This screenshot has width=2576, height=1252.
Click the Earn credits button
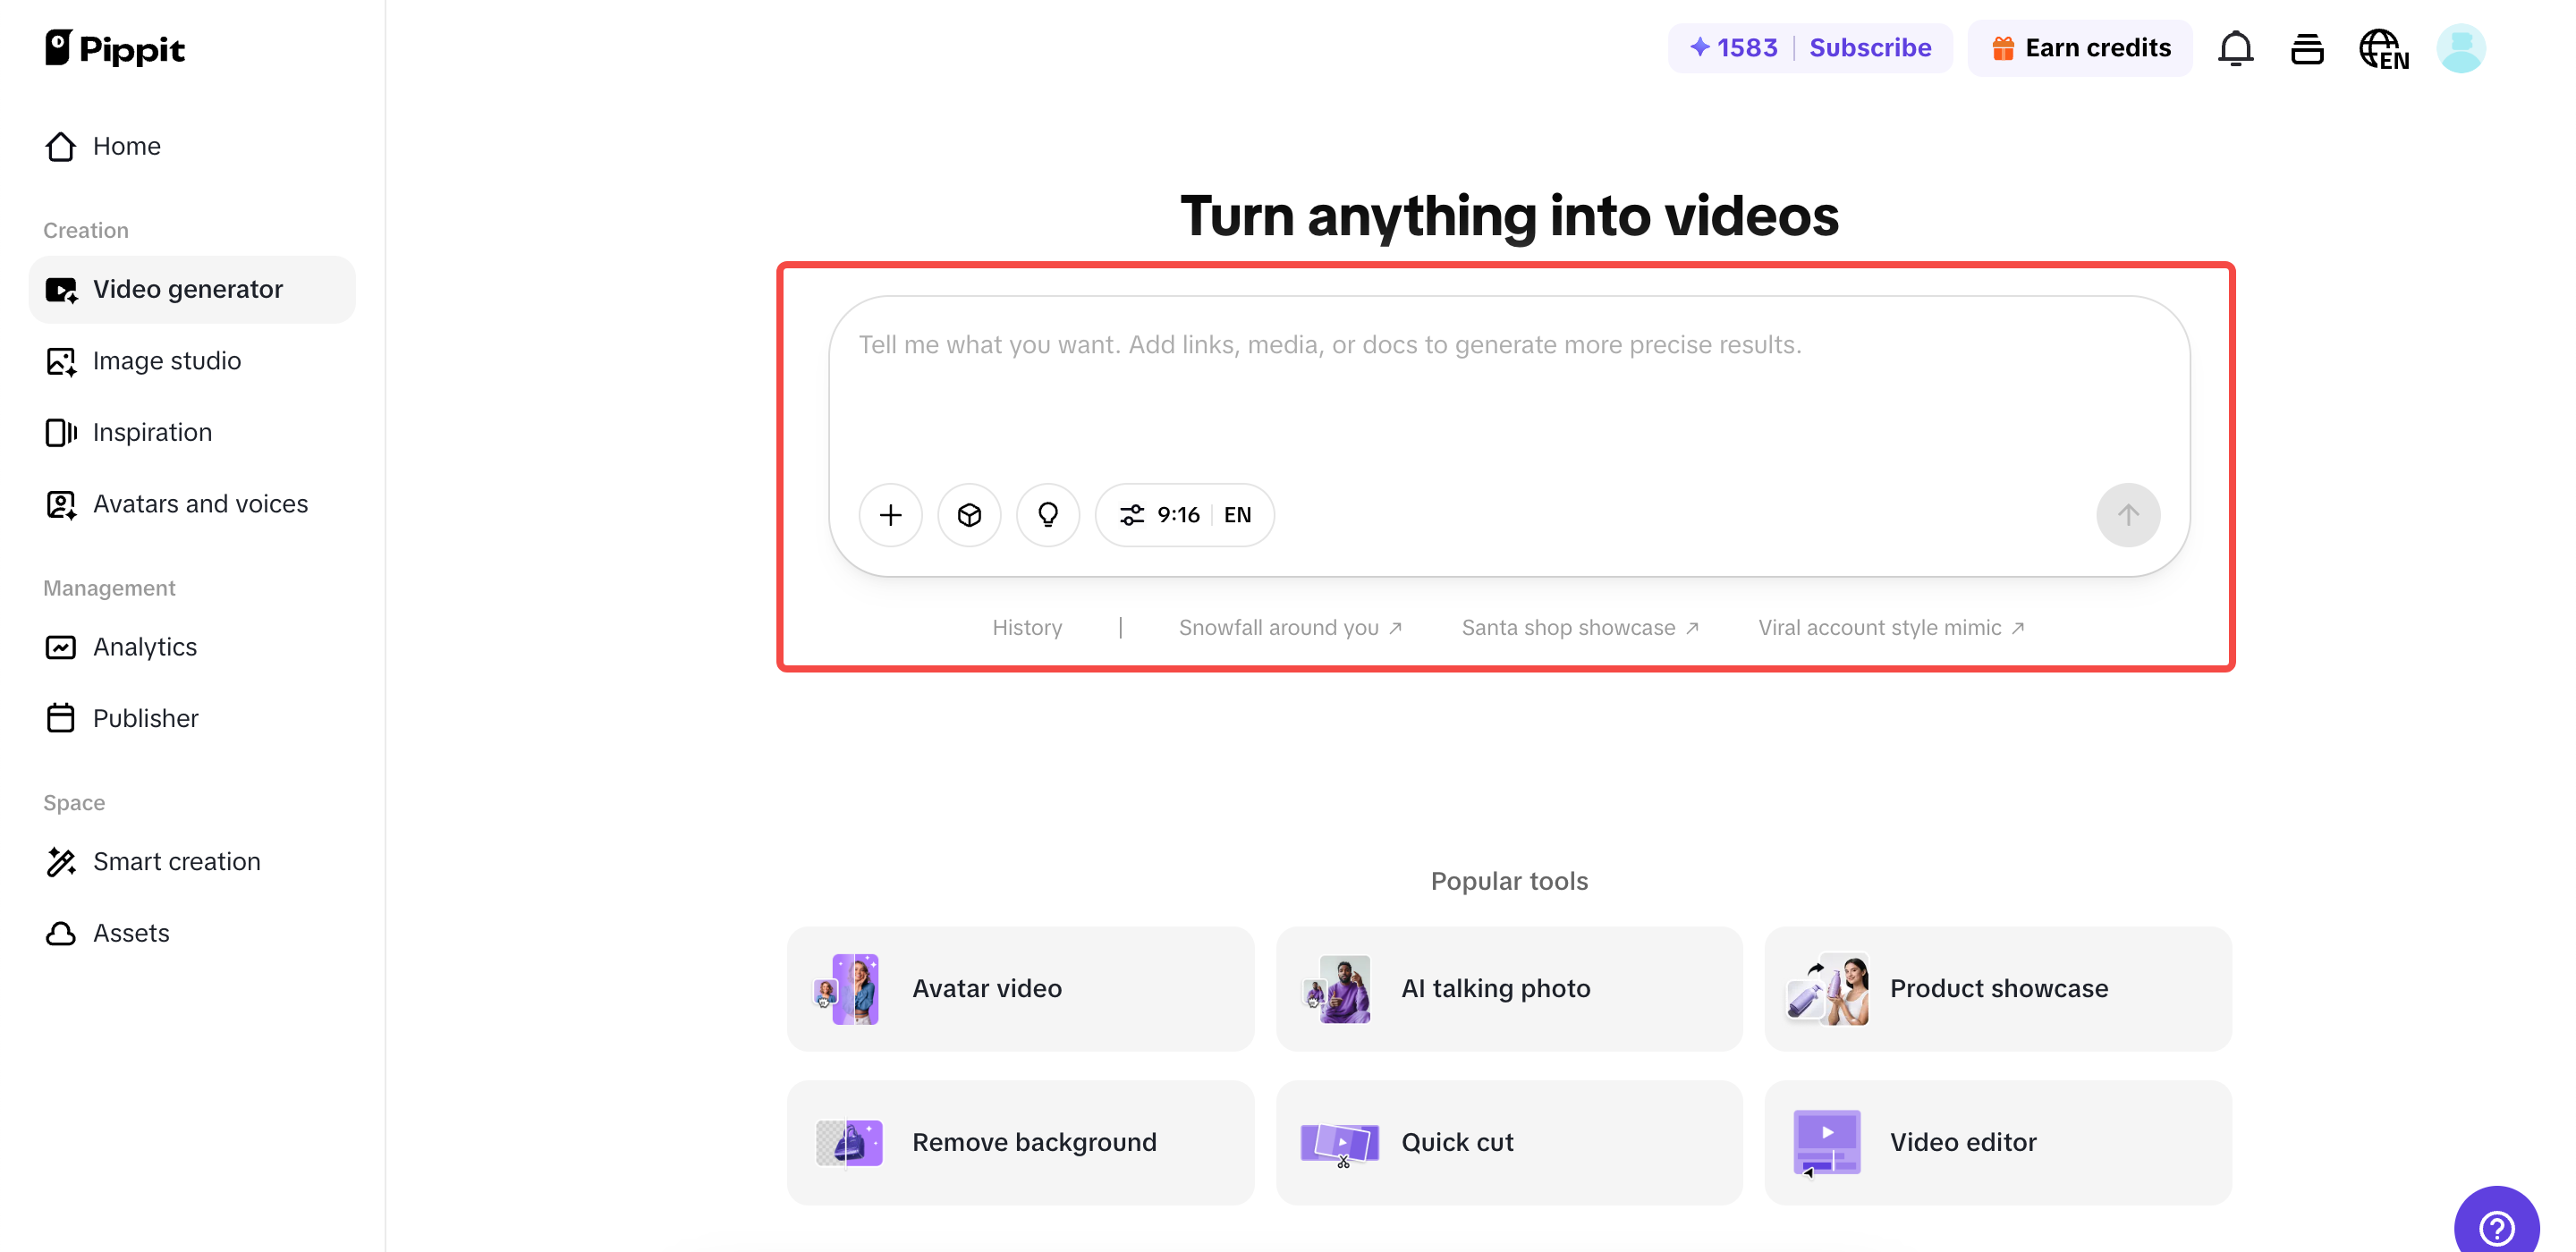tap(2079, 47)
